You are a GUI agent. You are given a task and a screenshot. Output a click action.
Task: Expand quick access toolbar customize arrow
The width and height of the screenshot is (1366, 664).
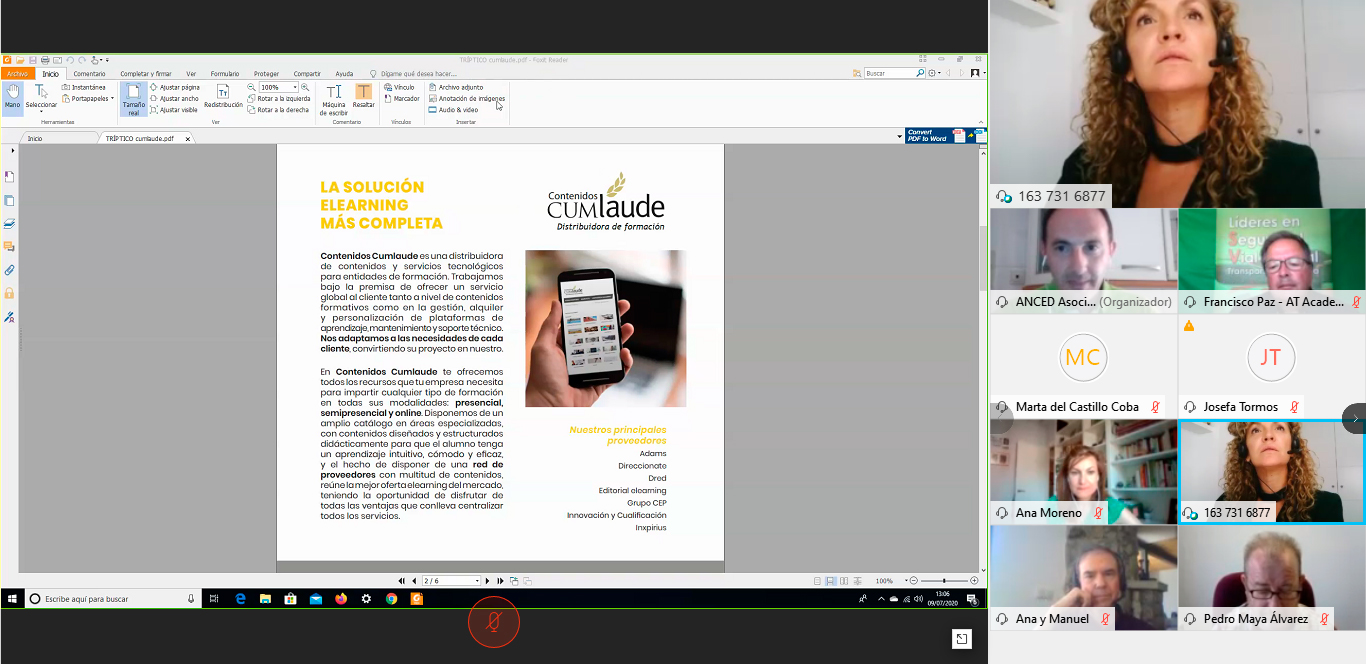(107, 60)
